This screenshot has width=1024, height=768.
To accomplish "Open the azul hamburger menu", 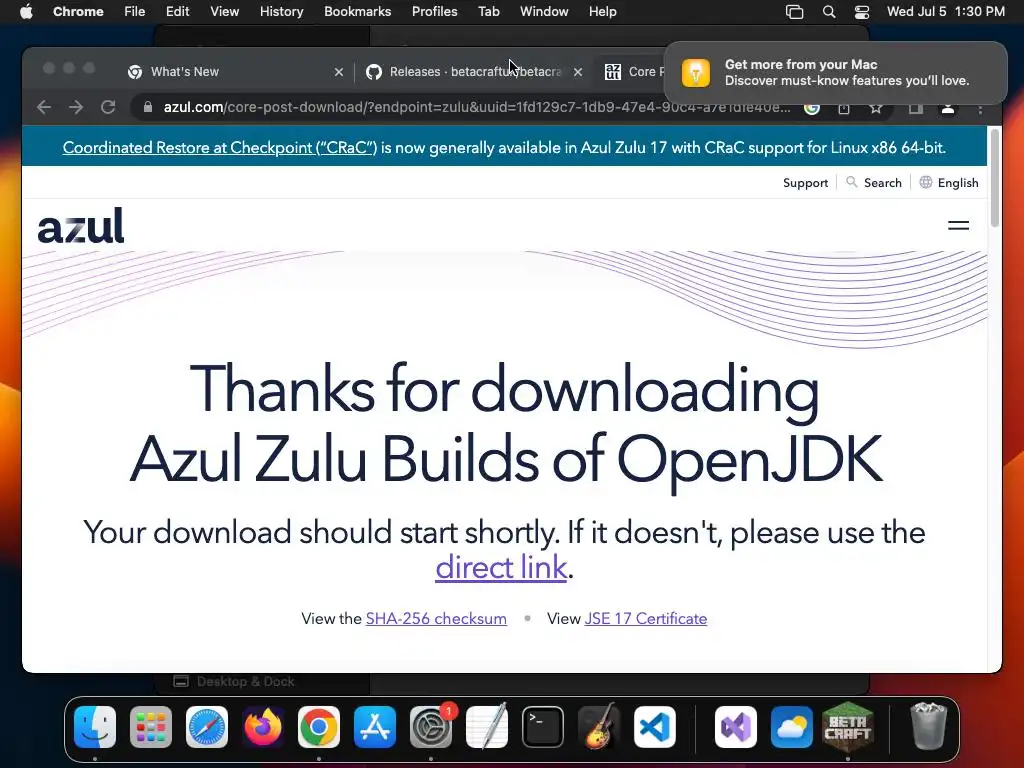I will pyautogui.click(x=958, y=225).
